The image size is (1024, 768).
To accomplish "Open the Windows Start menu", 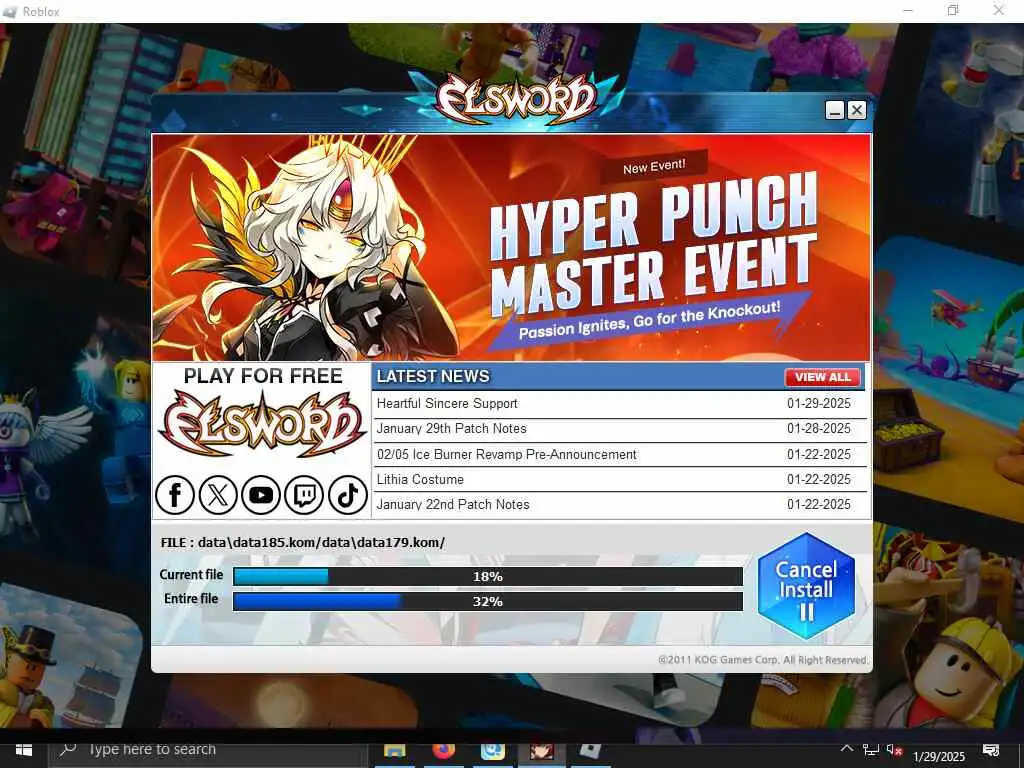I will pos(24,750).
